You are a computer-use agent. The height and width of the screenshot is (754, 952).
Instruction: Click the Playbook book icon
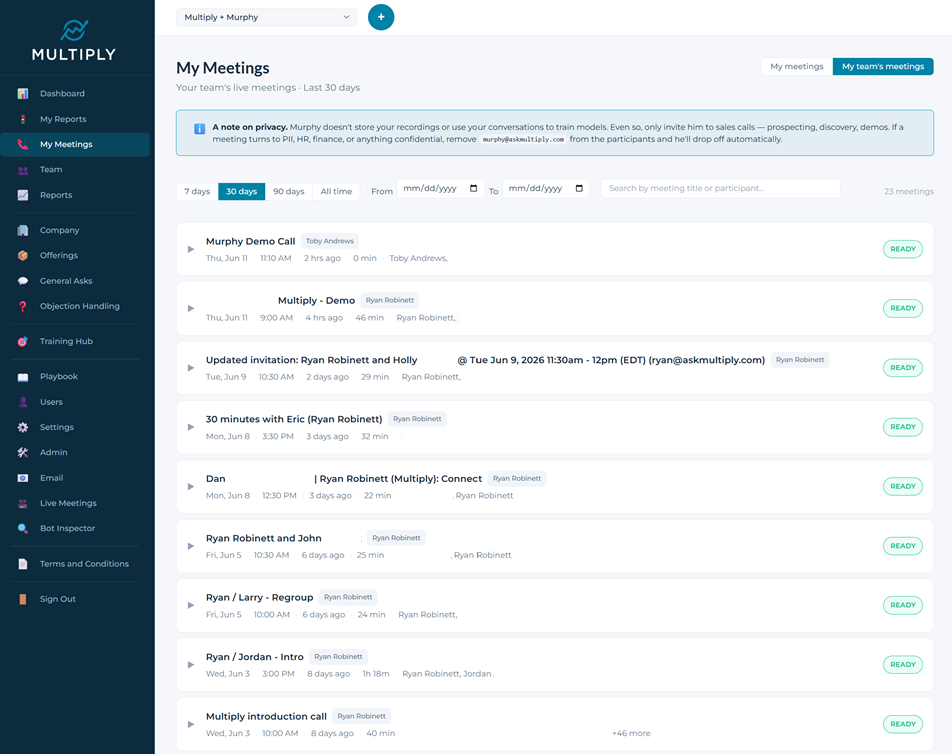pos(22,376)
